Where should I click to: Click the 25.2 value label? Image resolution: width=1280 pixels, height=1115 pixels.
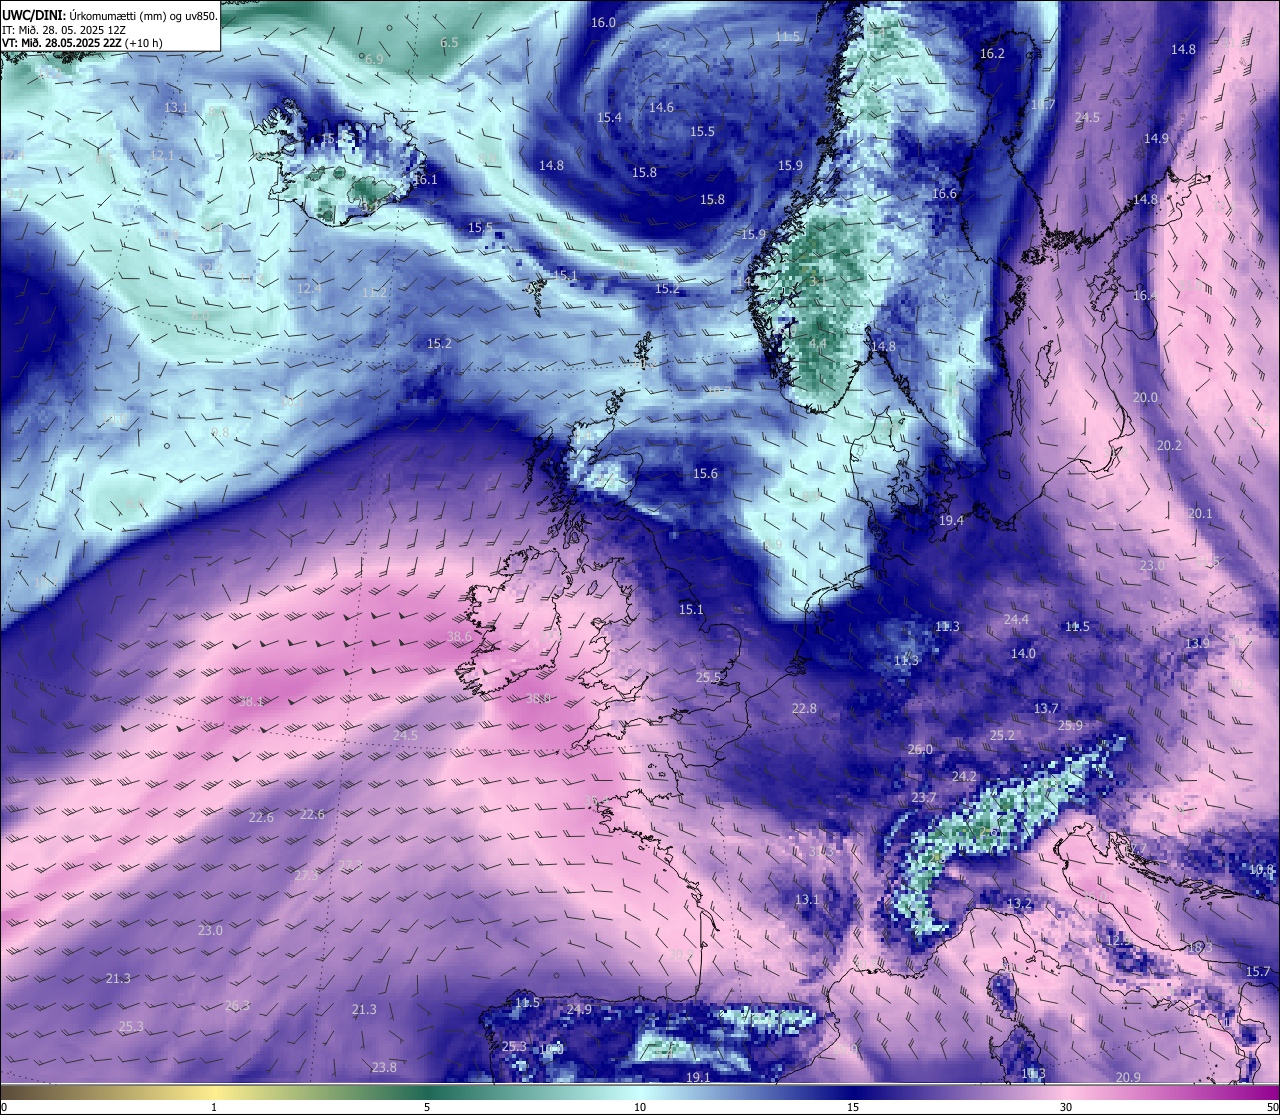(1002, 735)
